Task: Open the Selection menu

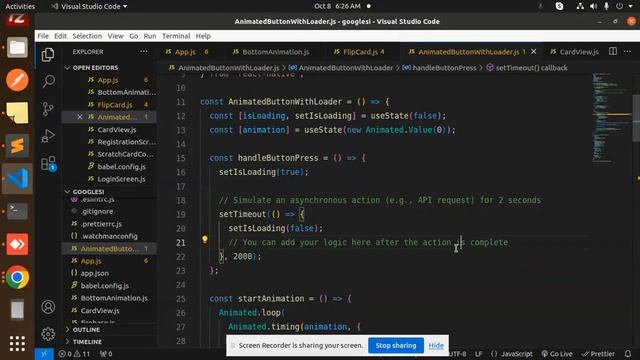Action: [87, 36]
